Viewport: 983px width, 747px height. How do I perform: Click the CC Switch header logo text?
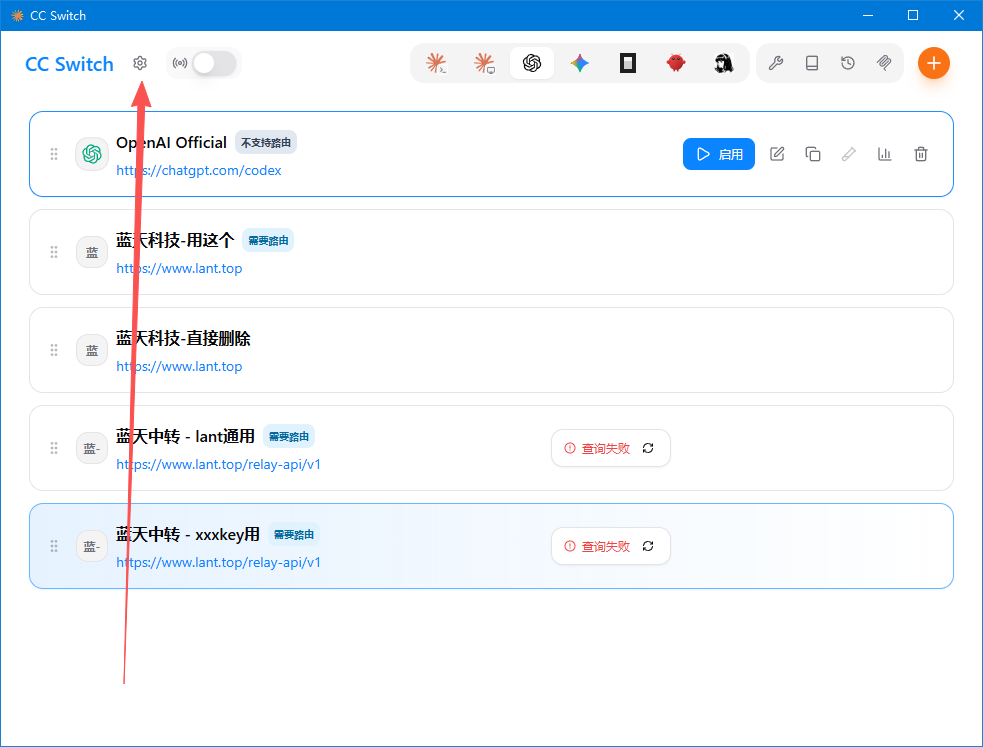point(69,64)
